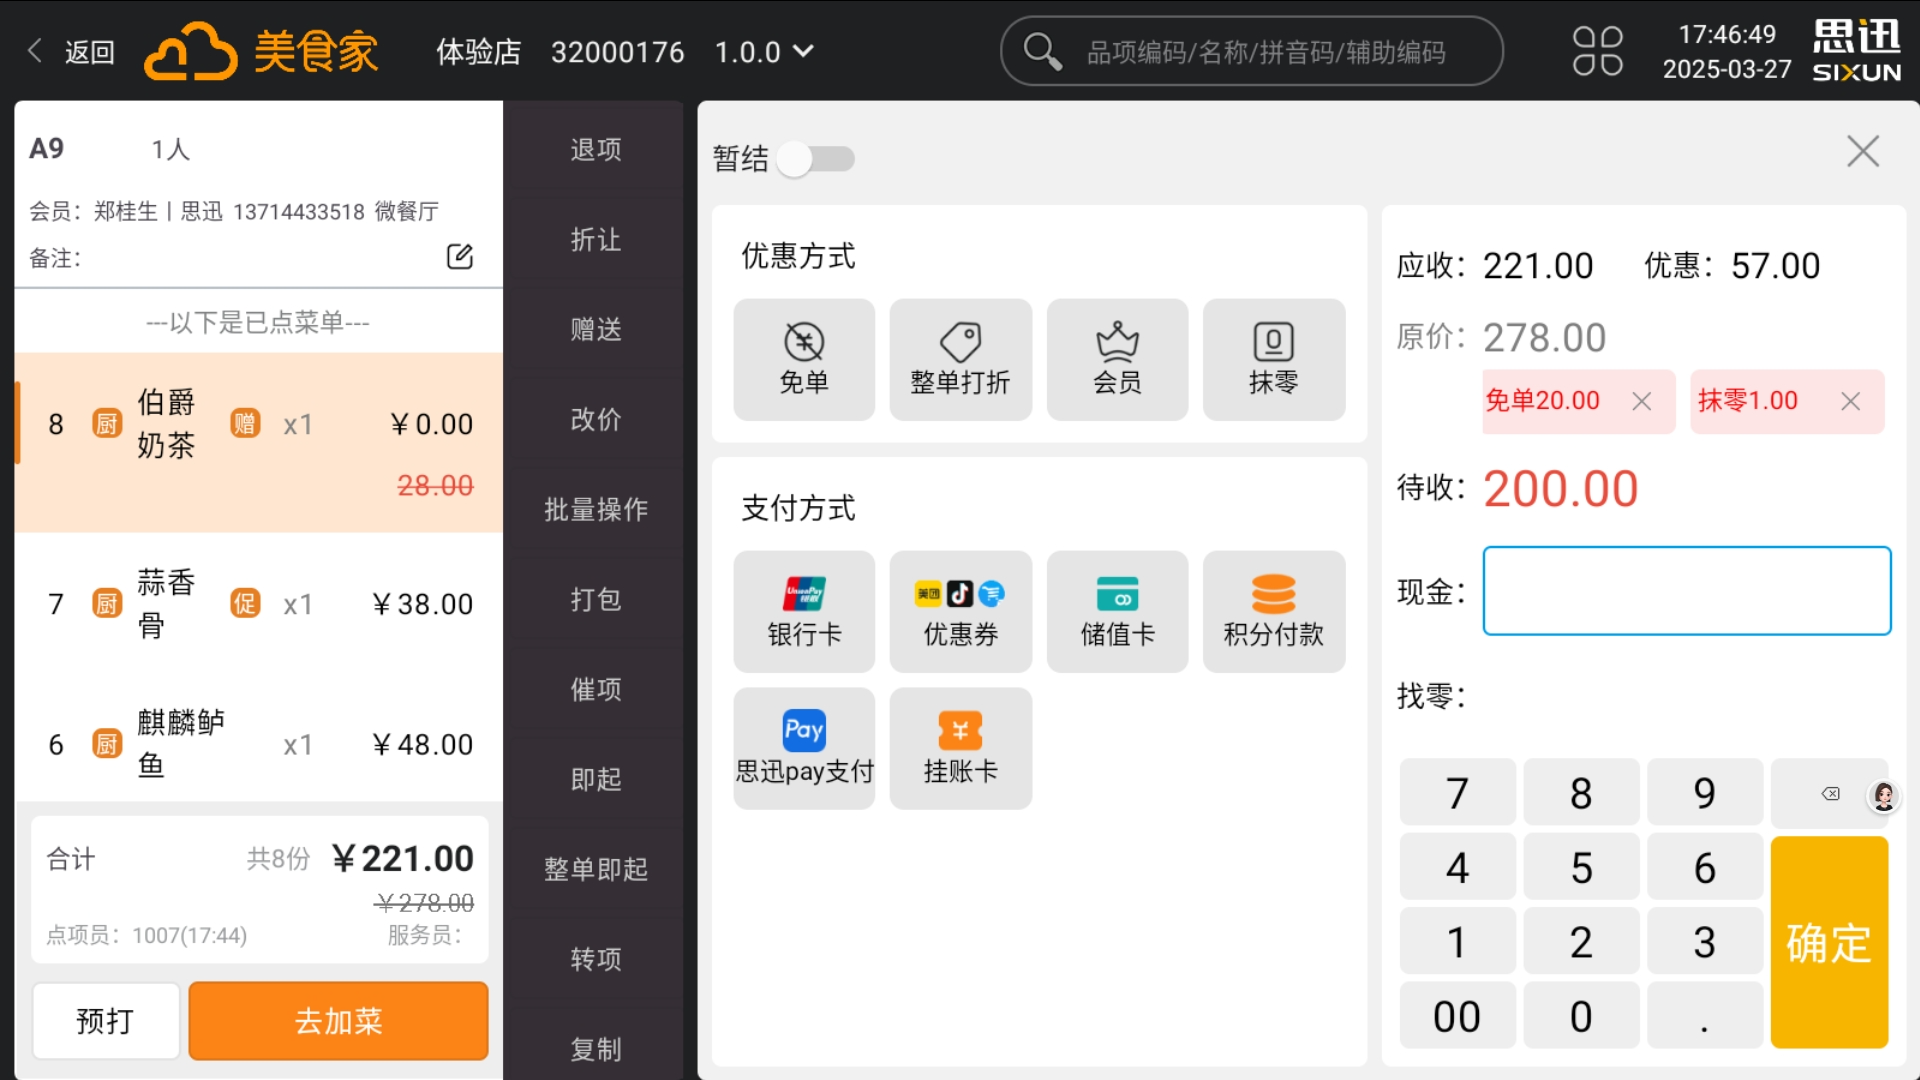
Task: Select 批量操作 from the side menu
Action: coord(595,509)
